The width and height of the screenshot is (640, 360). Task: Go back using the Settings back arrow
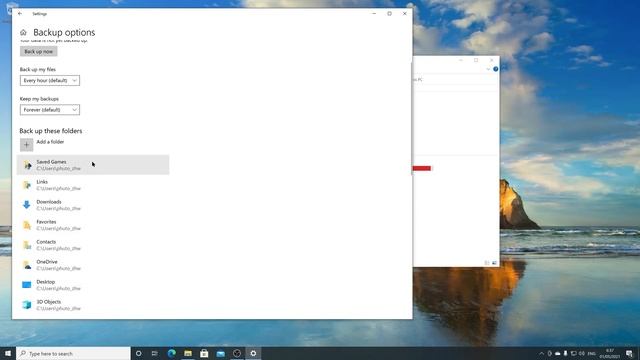pos(20,13)
